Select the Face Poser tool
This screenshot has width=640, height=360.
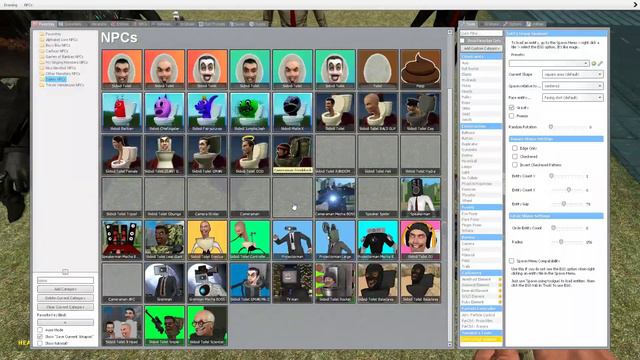pyautogui.click(x=470, y=219)
